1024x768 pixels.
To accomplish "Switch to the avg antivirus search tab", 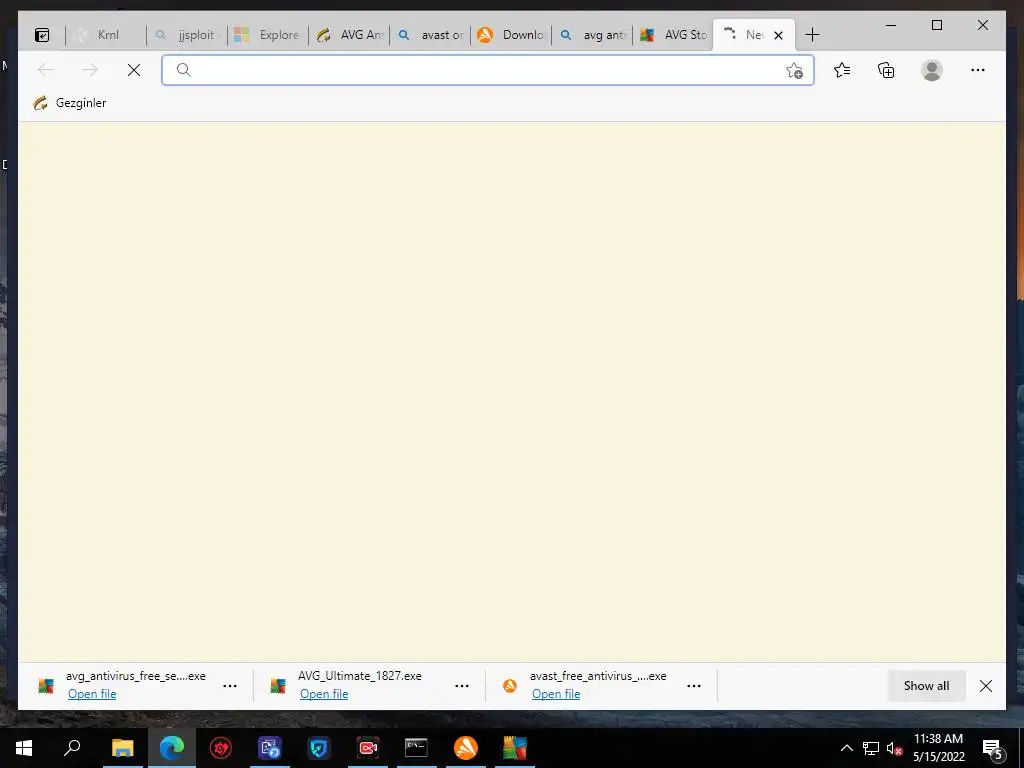I will [592, 35].
